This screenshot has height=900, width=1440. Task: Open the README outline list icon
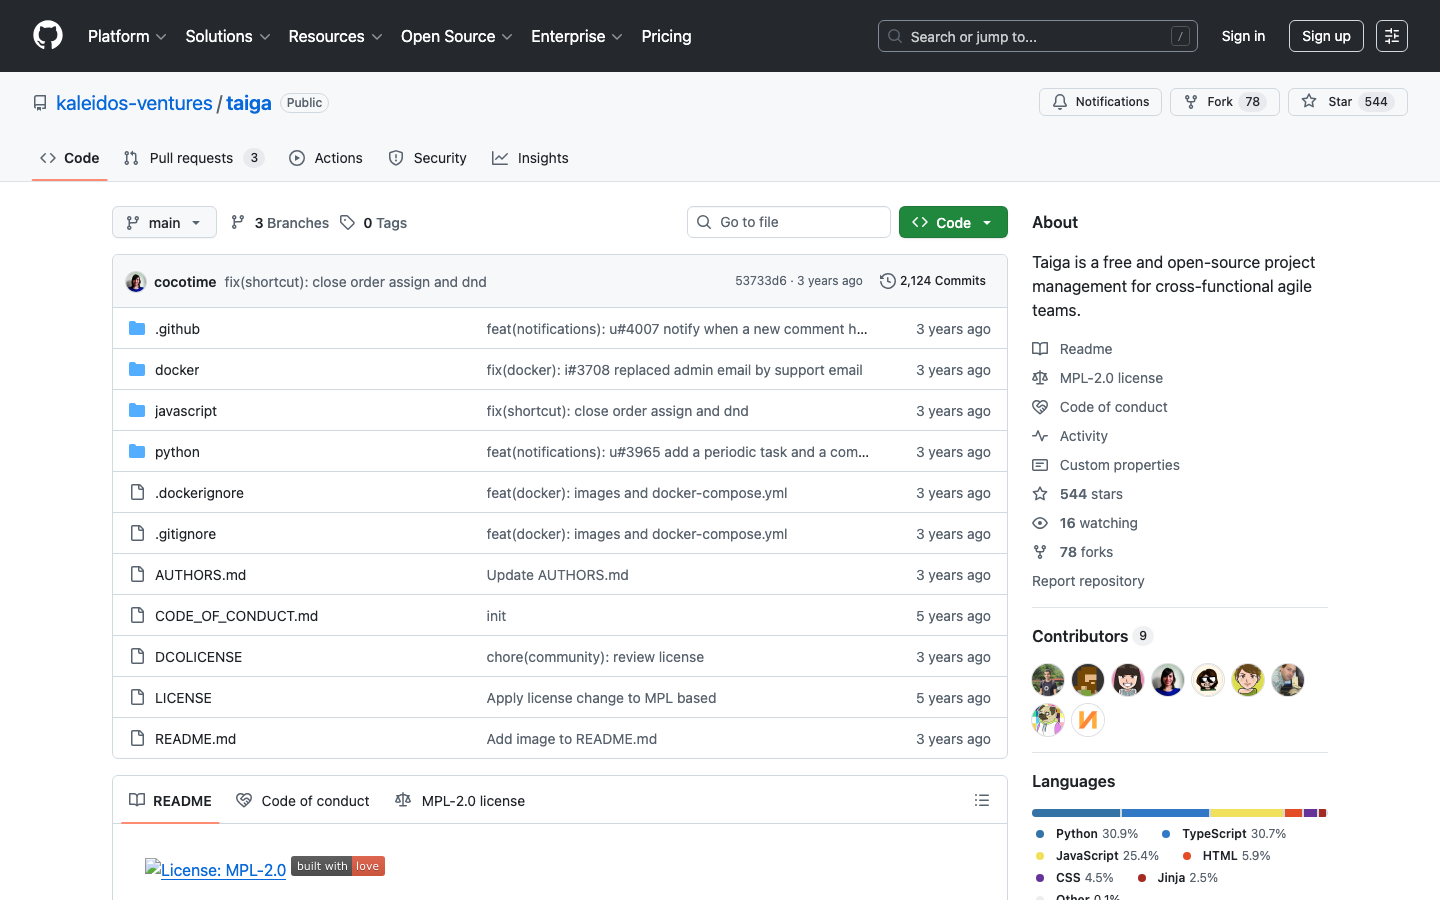click(982, 800)
